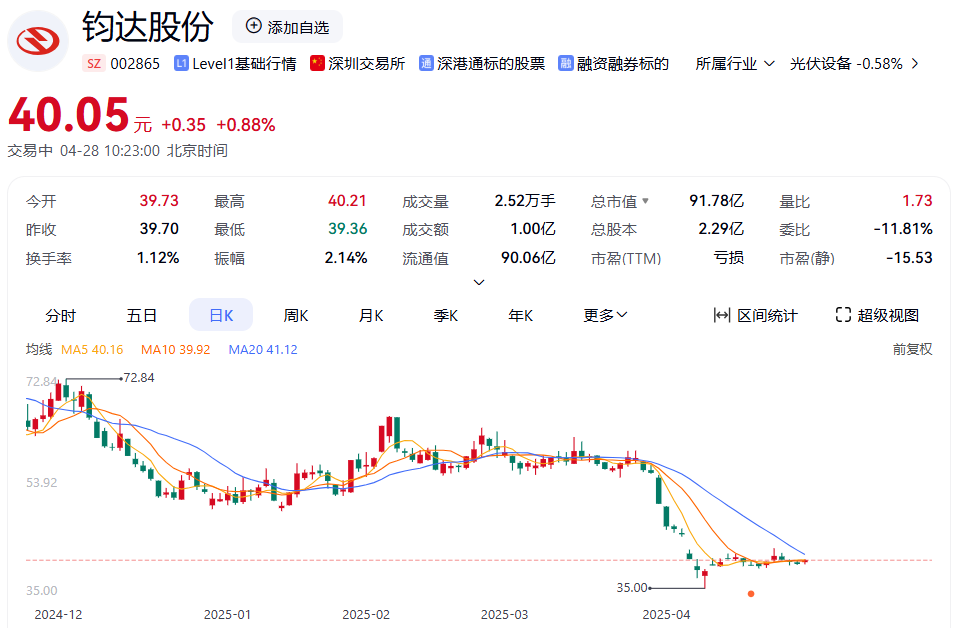The width and height of the screenshot is (961, 628).
Task: Click the 流通值 value 90.06亿
Action: [x=528, y=257]
